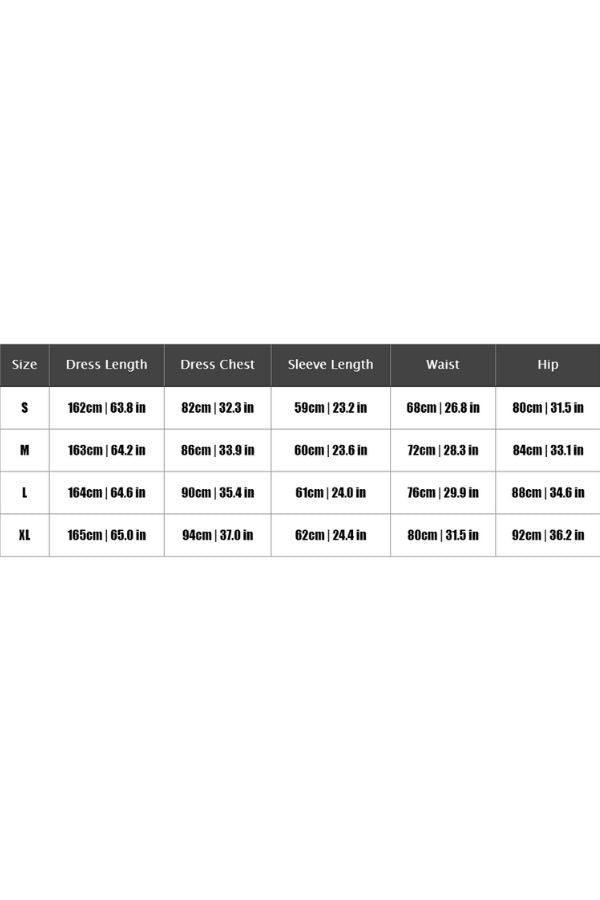Click the 162cm | 63.8 in cell
The image size is (600, 900).
click(x=107, y=408)
